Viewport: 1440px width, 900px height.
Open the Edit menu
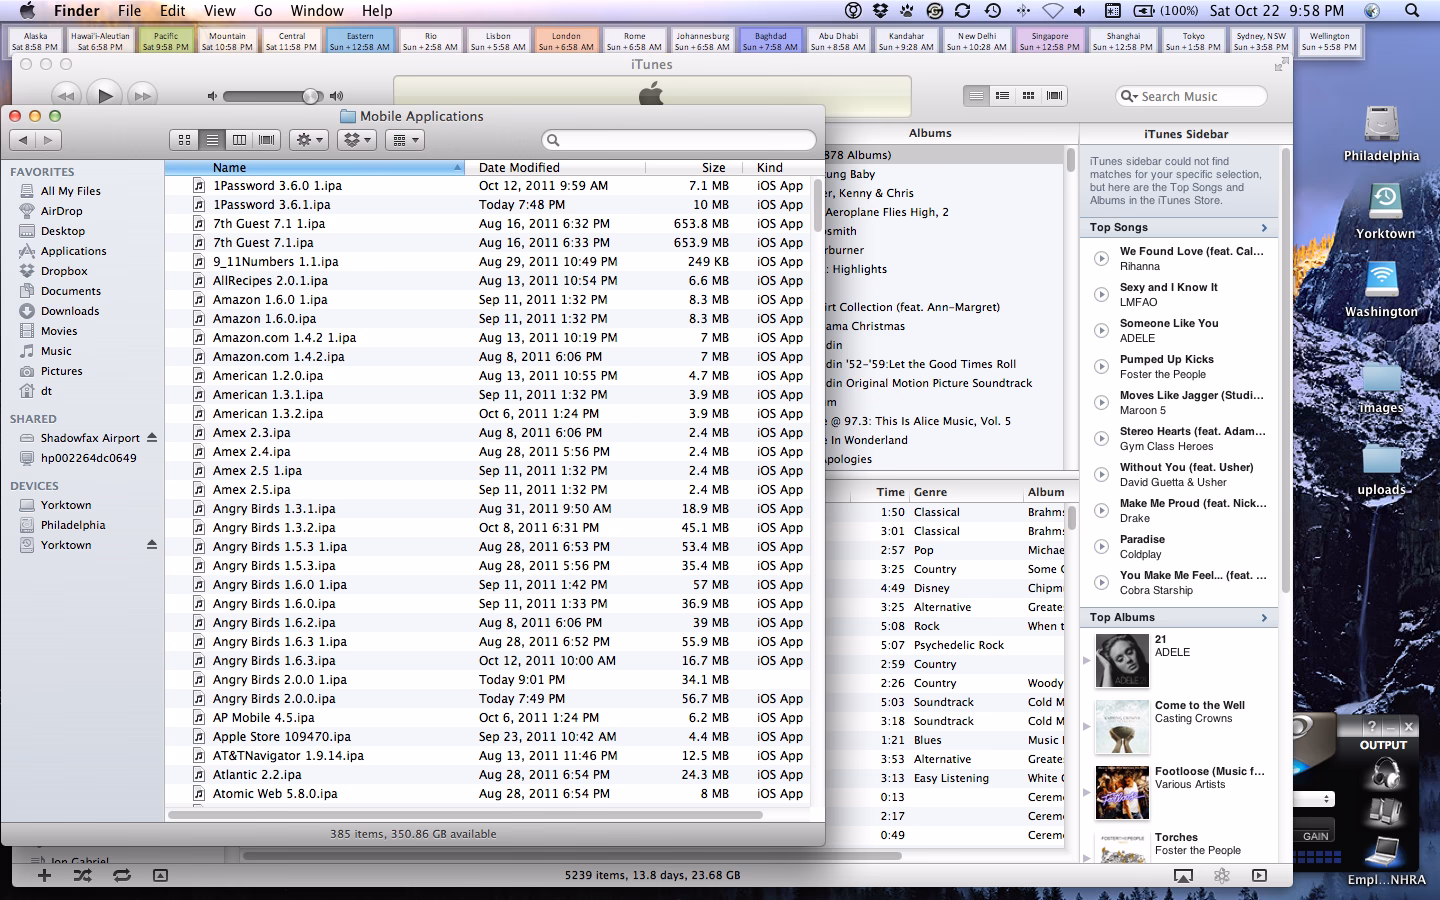173,11
